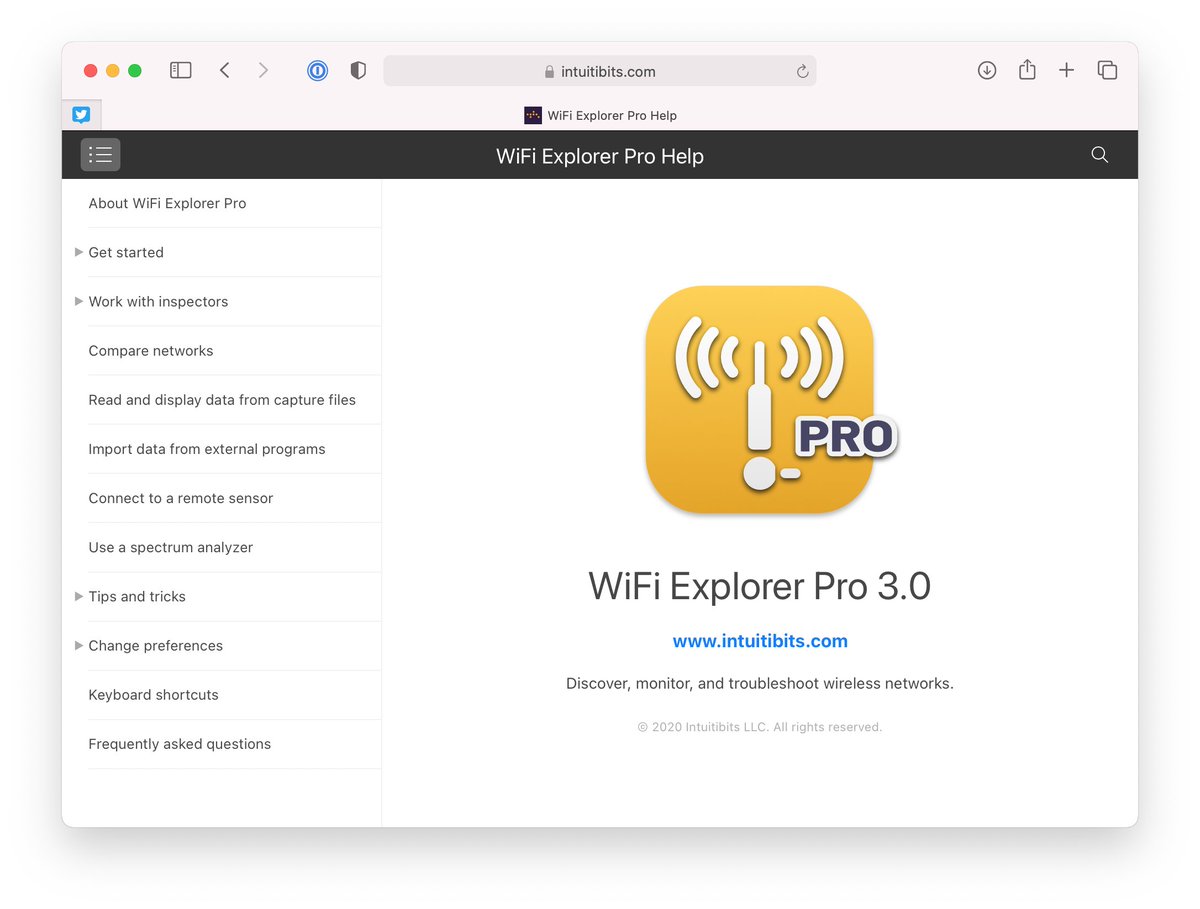
Task: Open Keyboard shortcuts topic
Action: (153, 694)
